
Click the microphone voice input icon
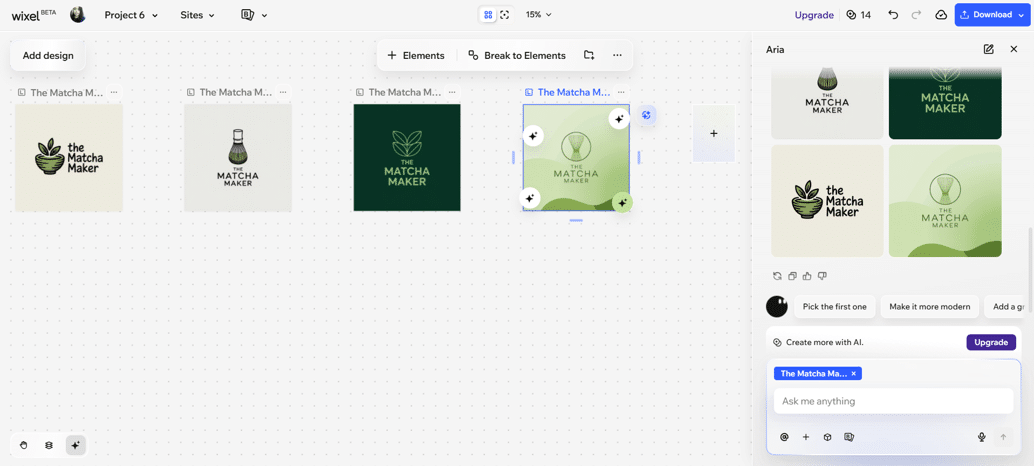click(981, 437)
